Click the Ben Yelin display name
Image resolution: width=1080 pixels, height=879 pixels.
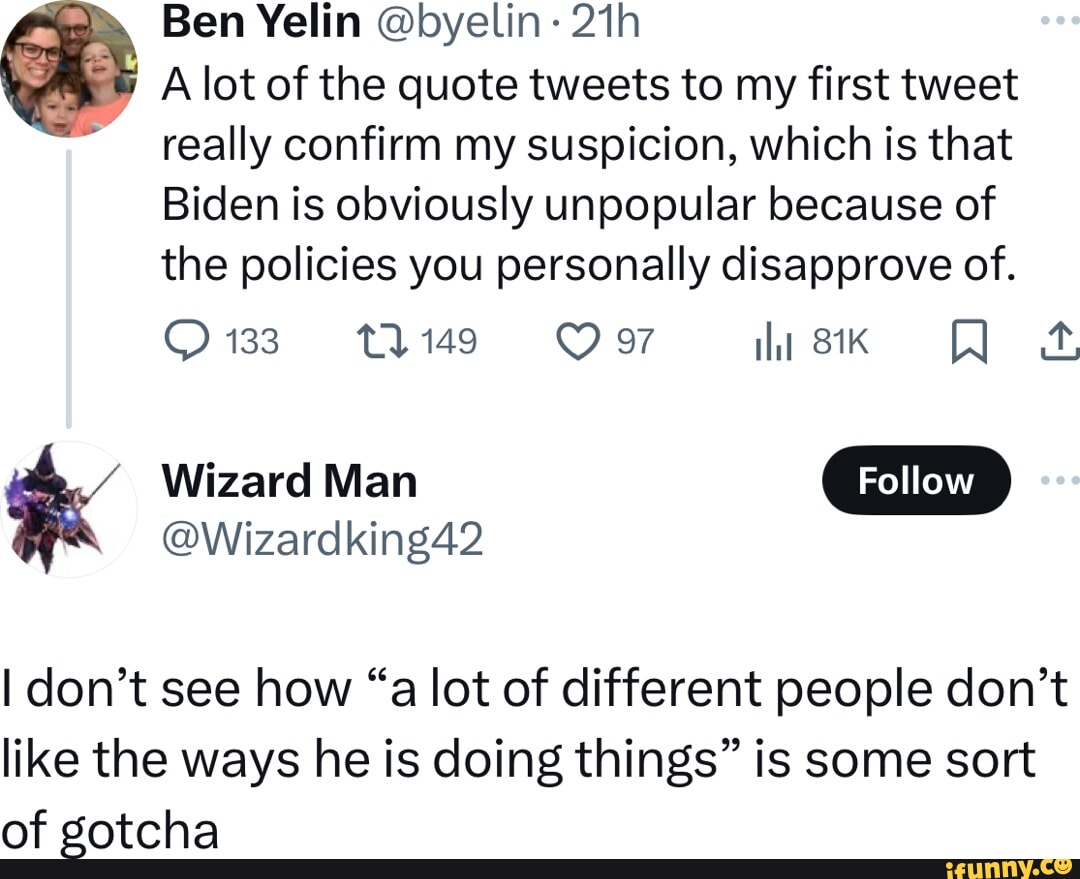(x=261, y=22)
